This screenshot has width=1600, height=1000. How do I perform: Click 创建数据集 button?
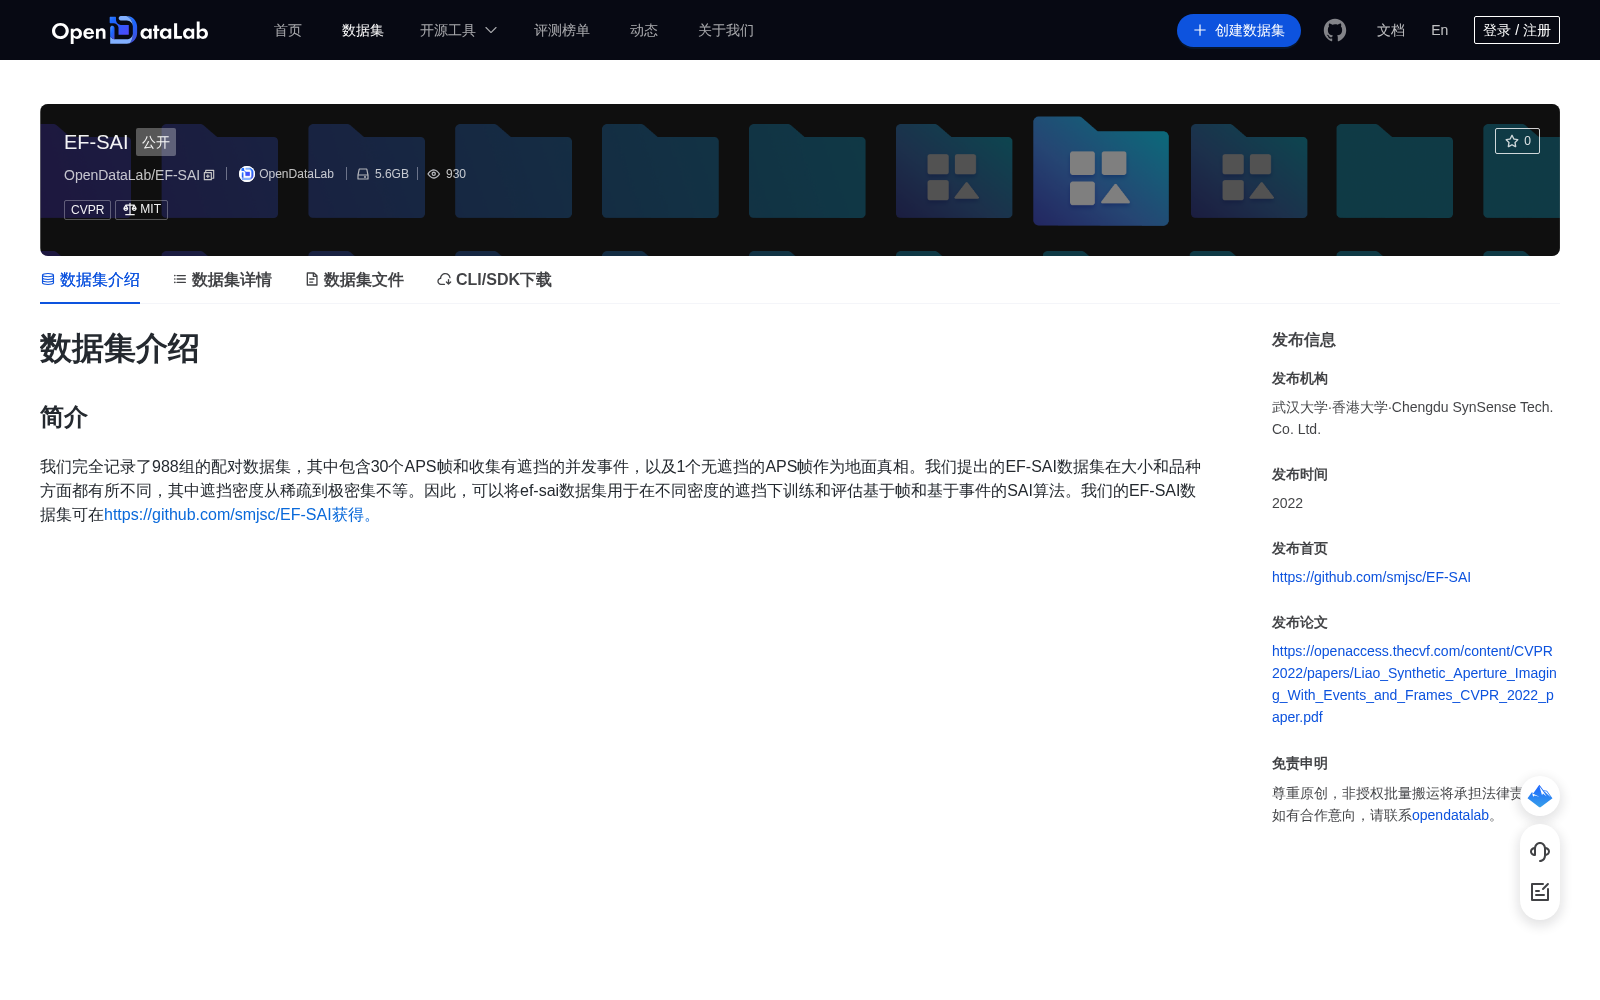(x=1239, y=30)
